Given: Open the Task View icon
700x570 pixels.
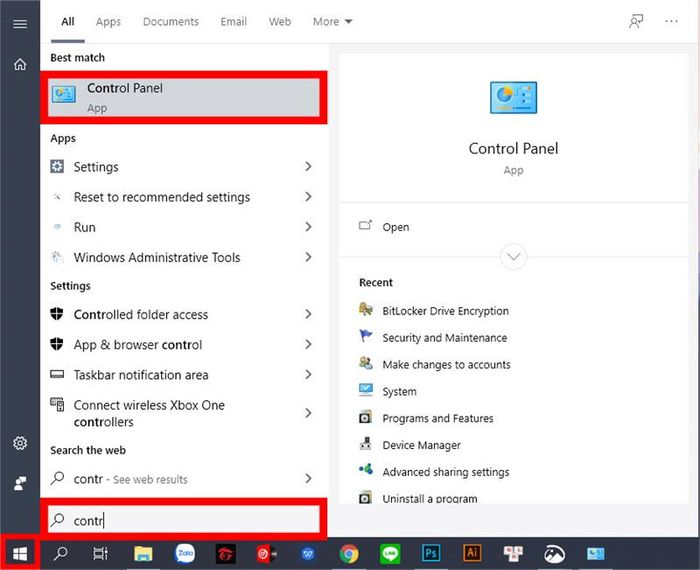Looking at the screenshot, I should (100, 553).
